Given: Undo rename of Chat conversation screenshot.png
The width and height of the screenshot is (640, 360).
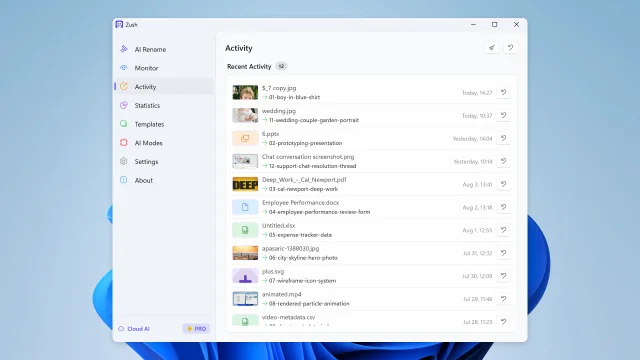Looking at the screenshot, I should 504,161.
